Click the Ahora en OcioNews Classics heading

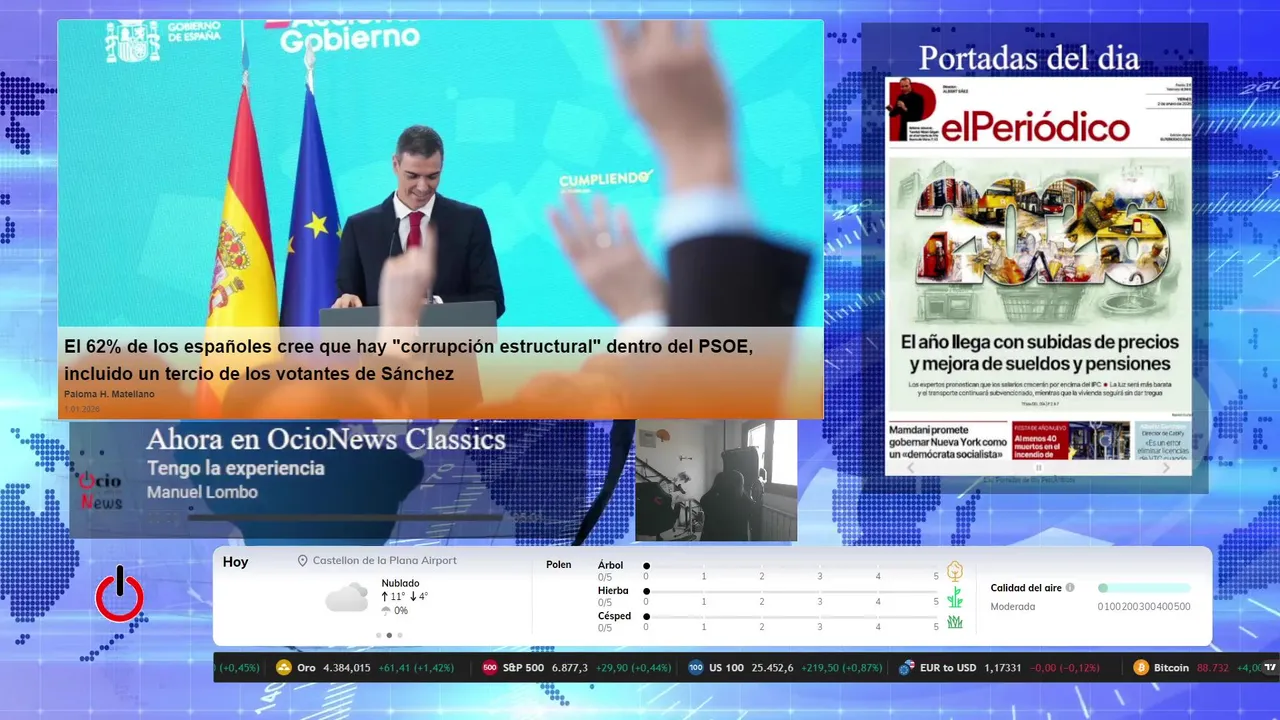[326, 439]
